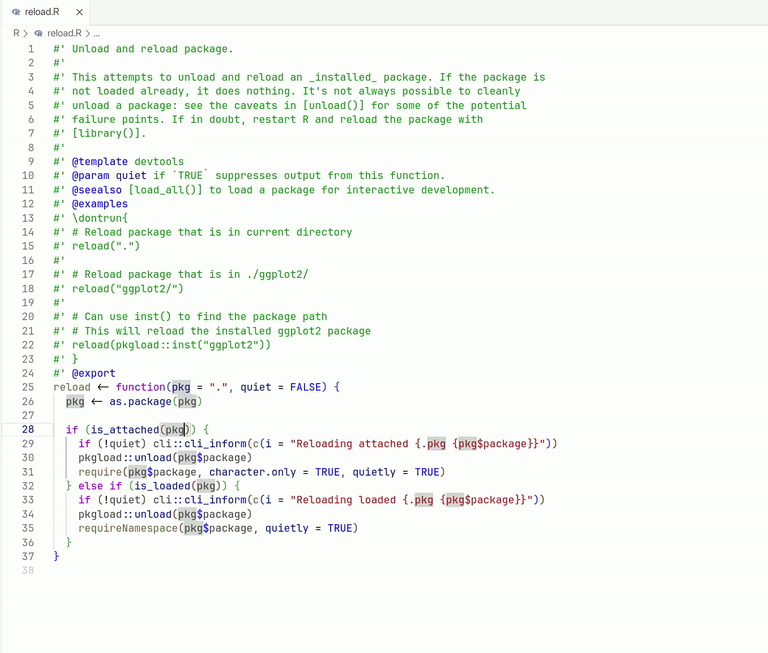Image resolution: width=768 pixels, height=653 pixels.
Task: Click line number 28 in the gutter
Action: (x=28, y=430)
